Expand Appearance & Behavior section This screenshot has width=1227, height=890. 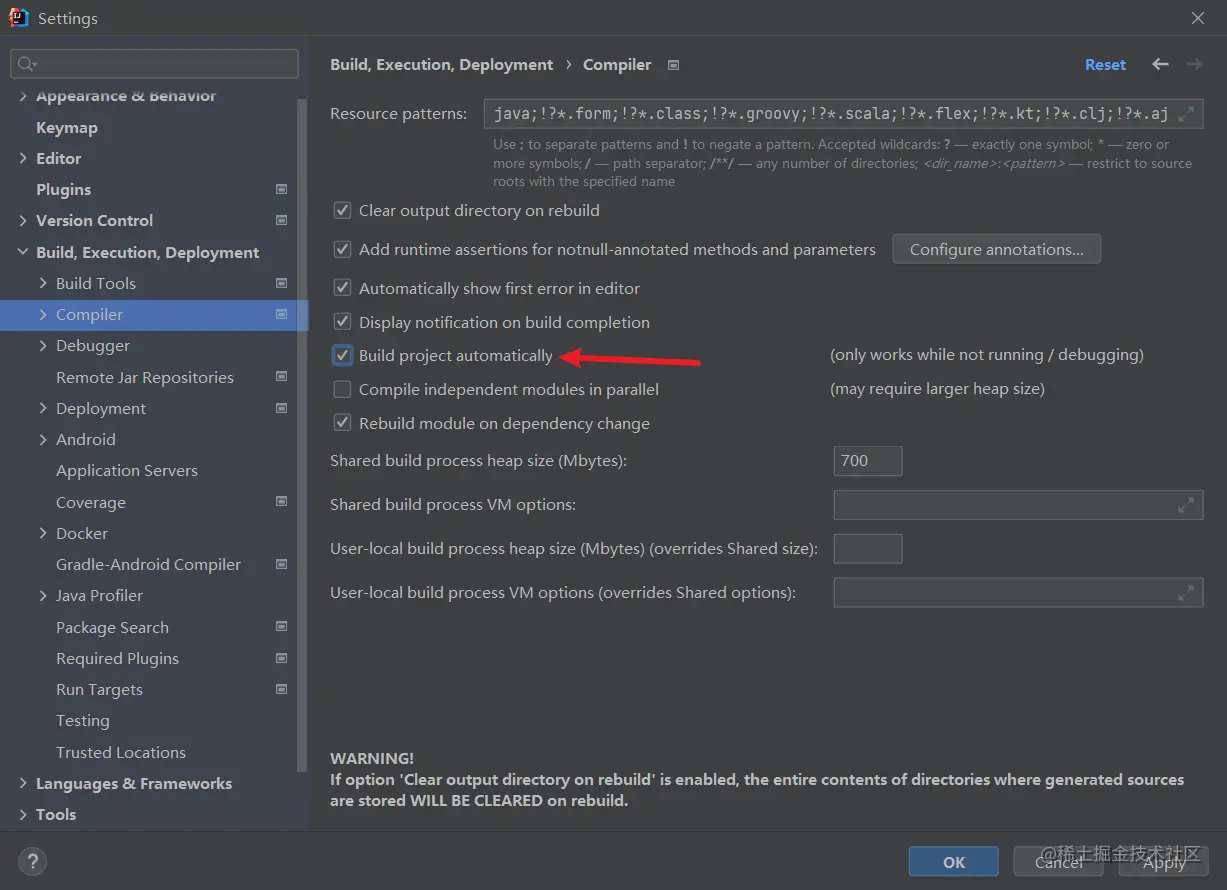(x=23, y=96)
